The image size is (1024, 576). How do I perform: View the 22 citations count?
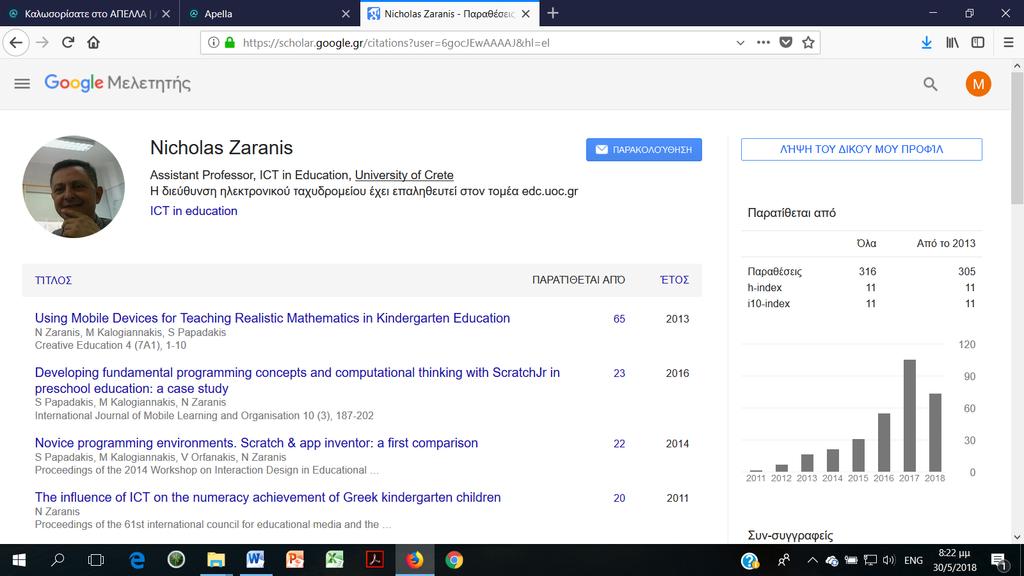click(x=619, y=443)
